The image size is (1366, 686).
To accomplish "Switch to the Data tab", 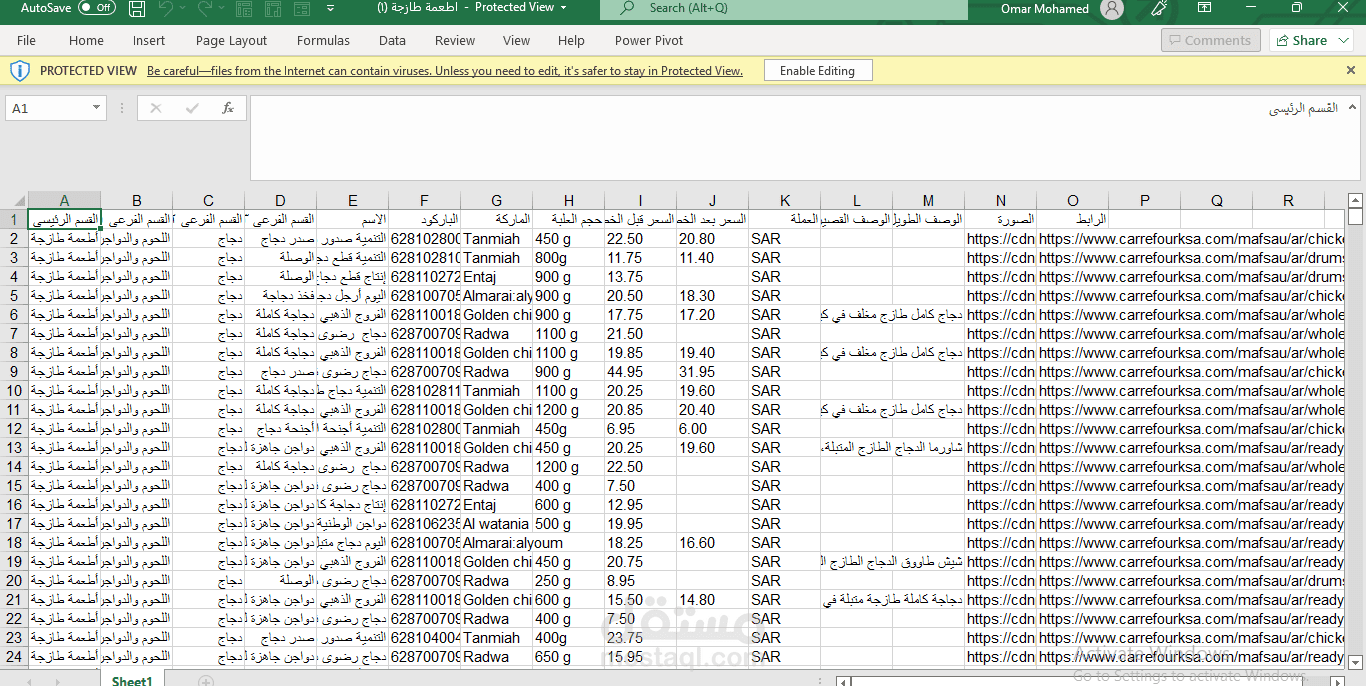I will pyautogui.click(x=392, y=41).
